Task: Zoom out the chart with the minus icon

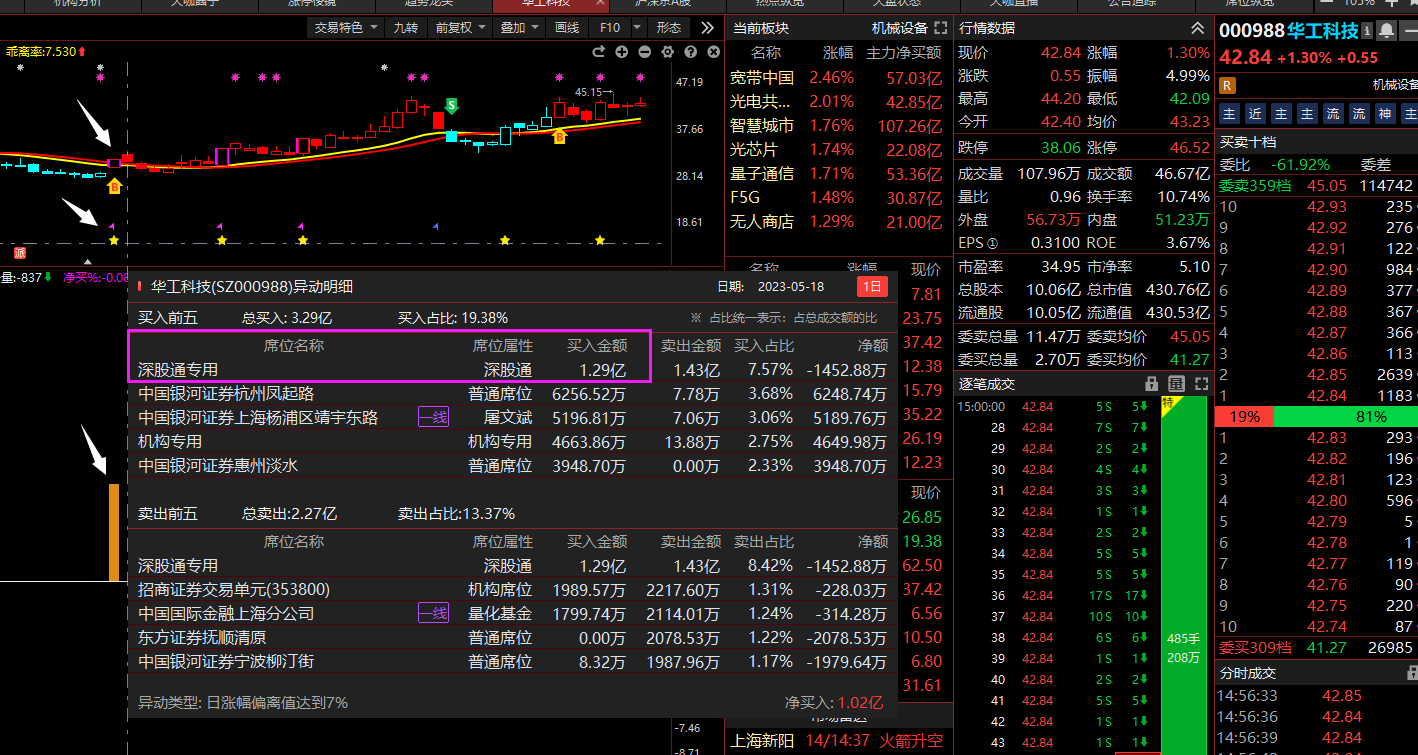Action: (644, 51)
